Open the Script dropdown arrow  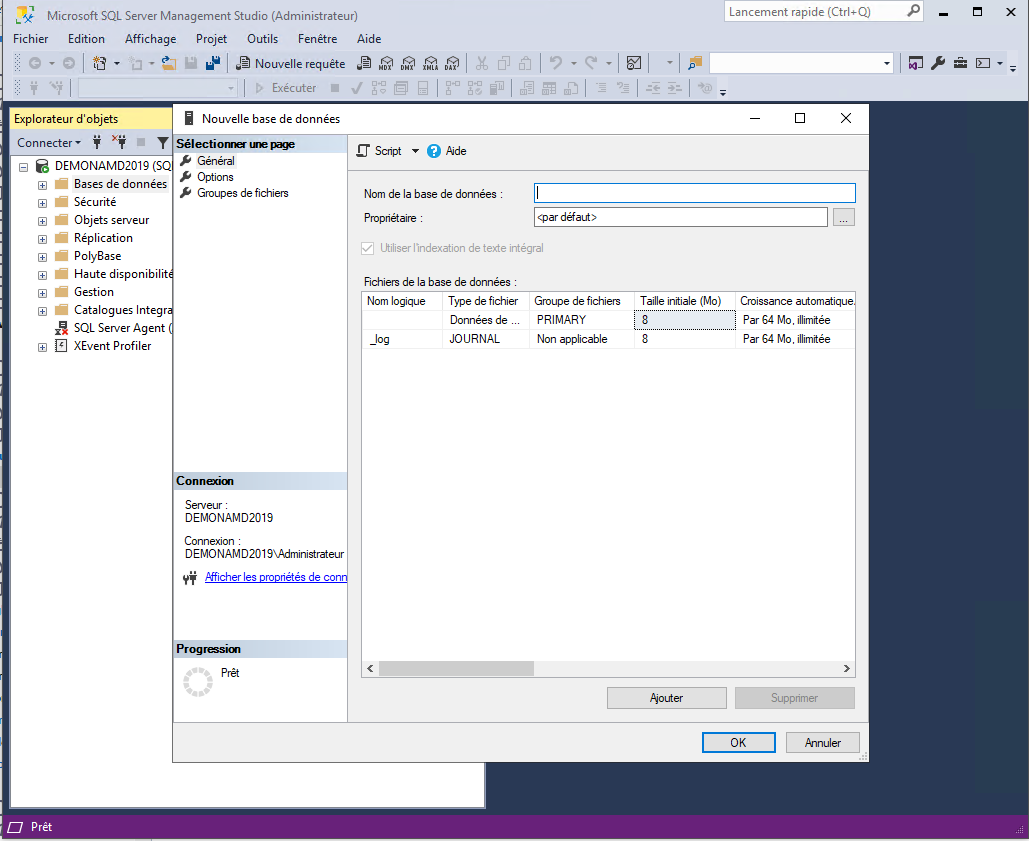(415, 151)
